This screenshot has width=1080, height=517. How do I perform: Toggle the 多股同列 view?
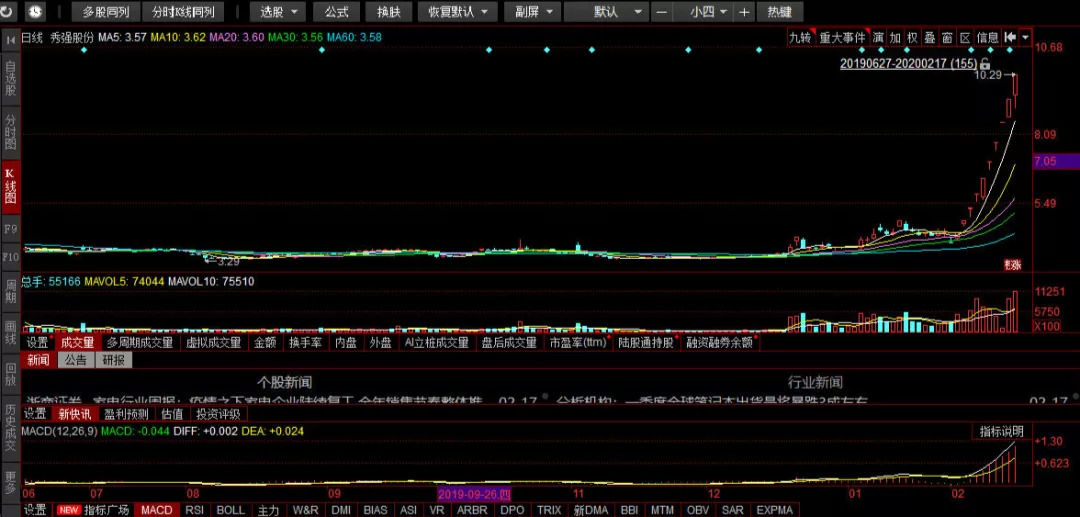pyautogui.click(x=106, y=12)
